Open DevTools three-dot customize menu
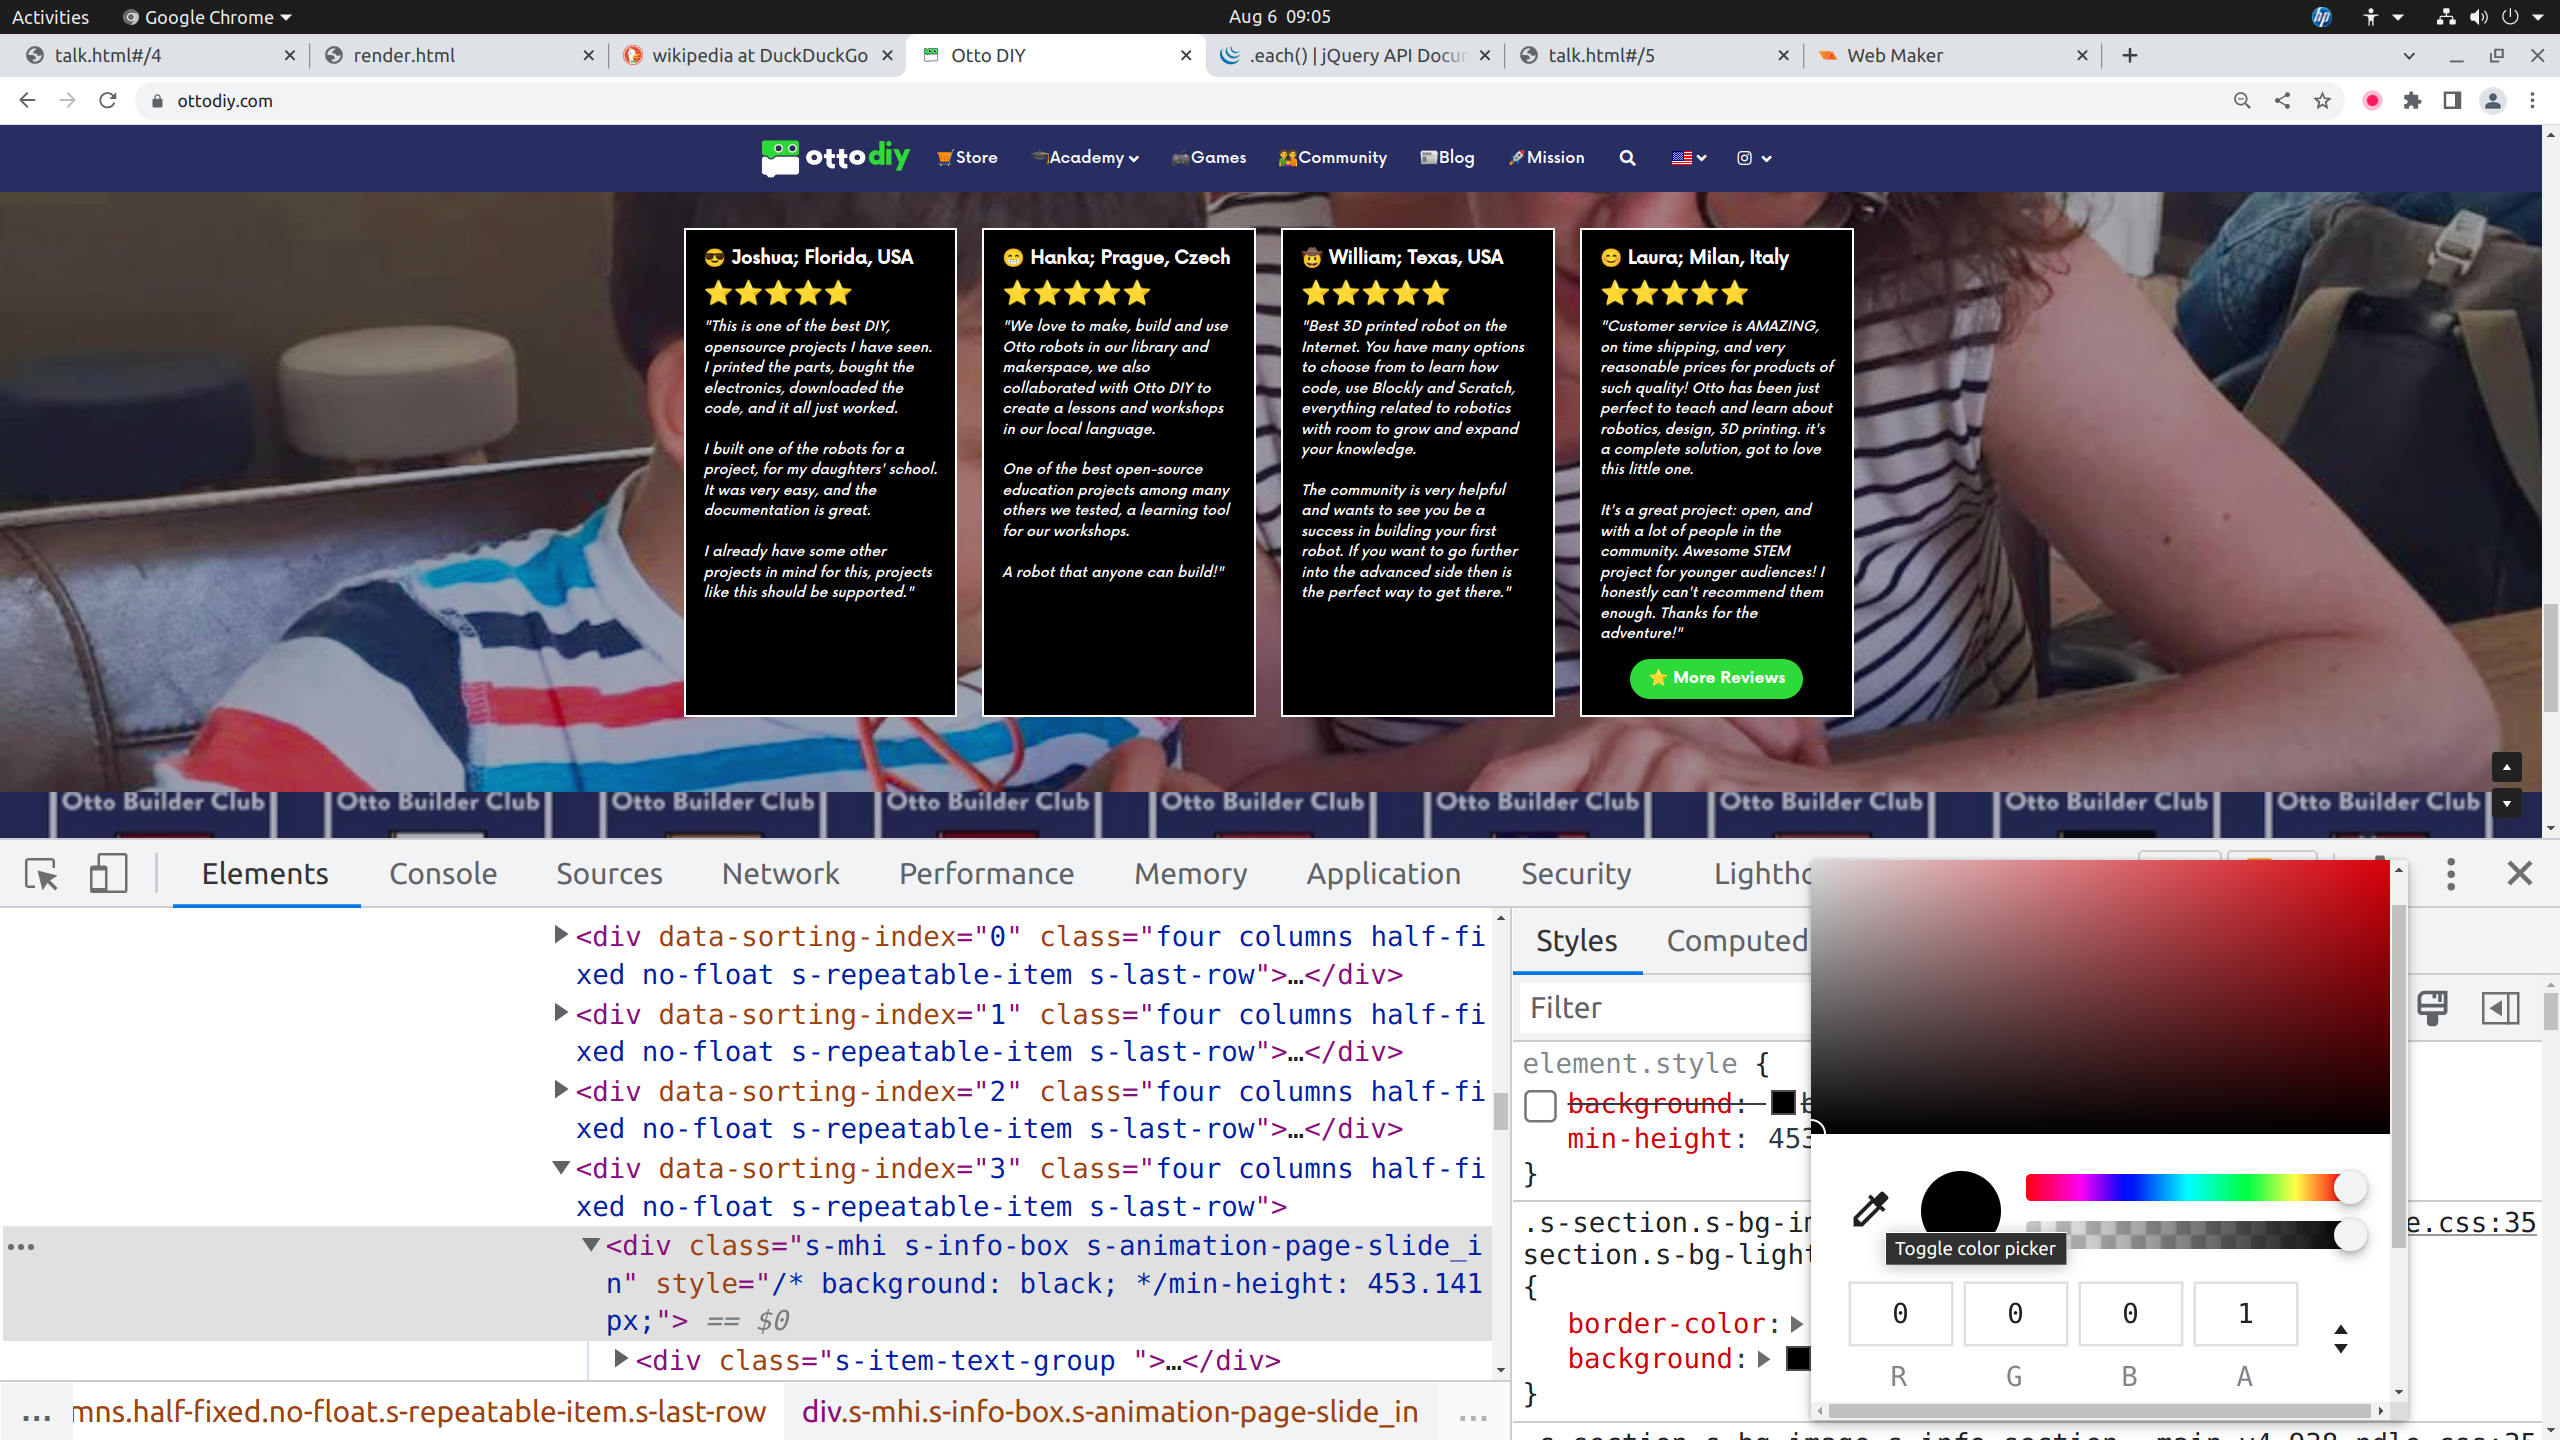This screenshot has height=1440, width=2560. click(2450, 874)
